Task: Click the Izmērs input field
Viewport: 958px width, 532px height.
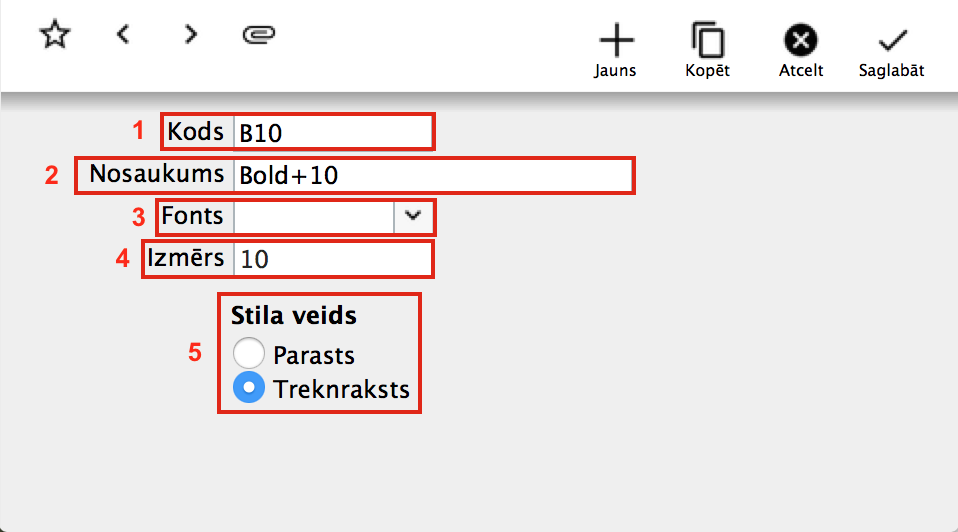Action: [332, 259]
